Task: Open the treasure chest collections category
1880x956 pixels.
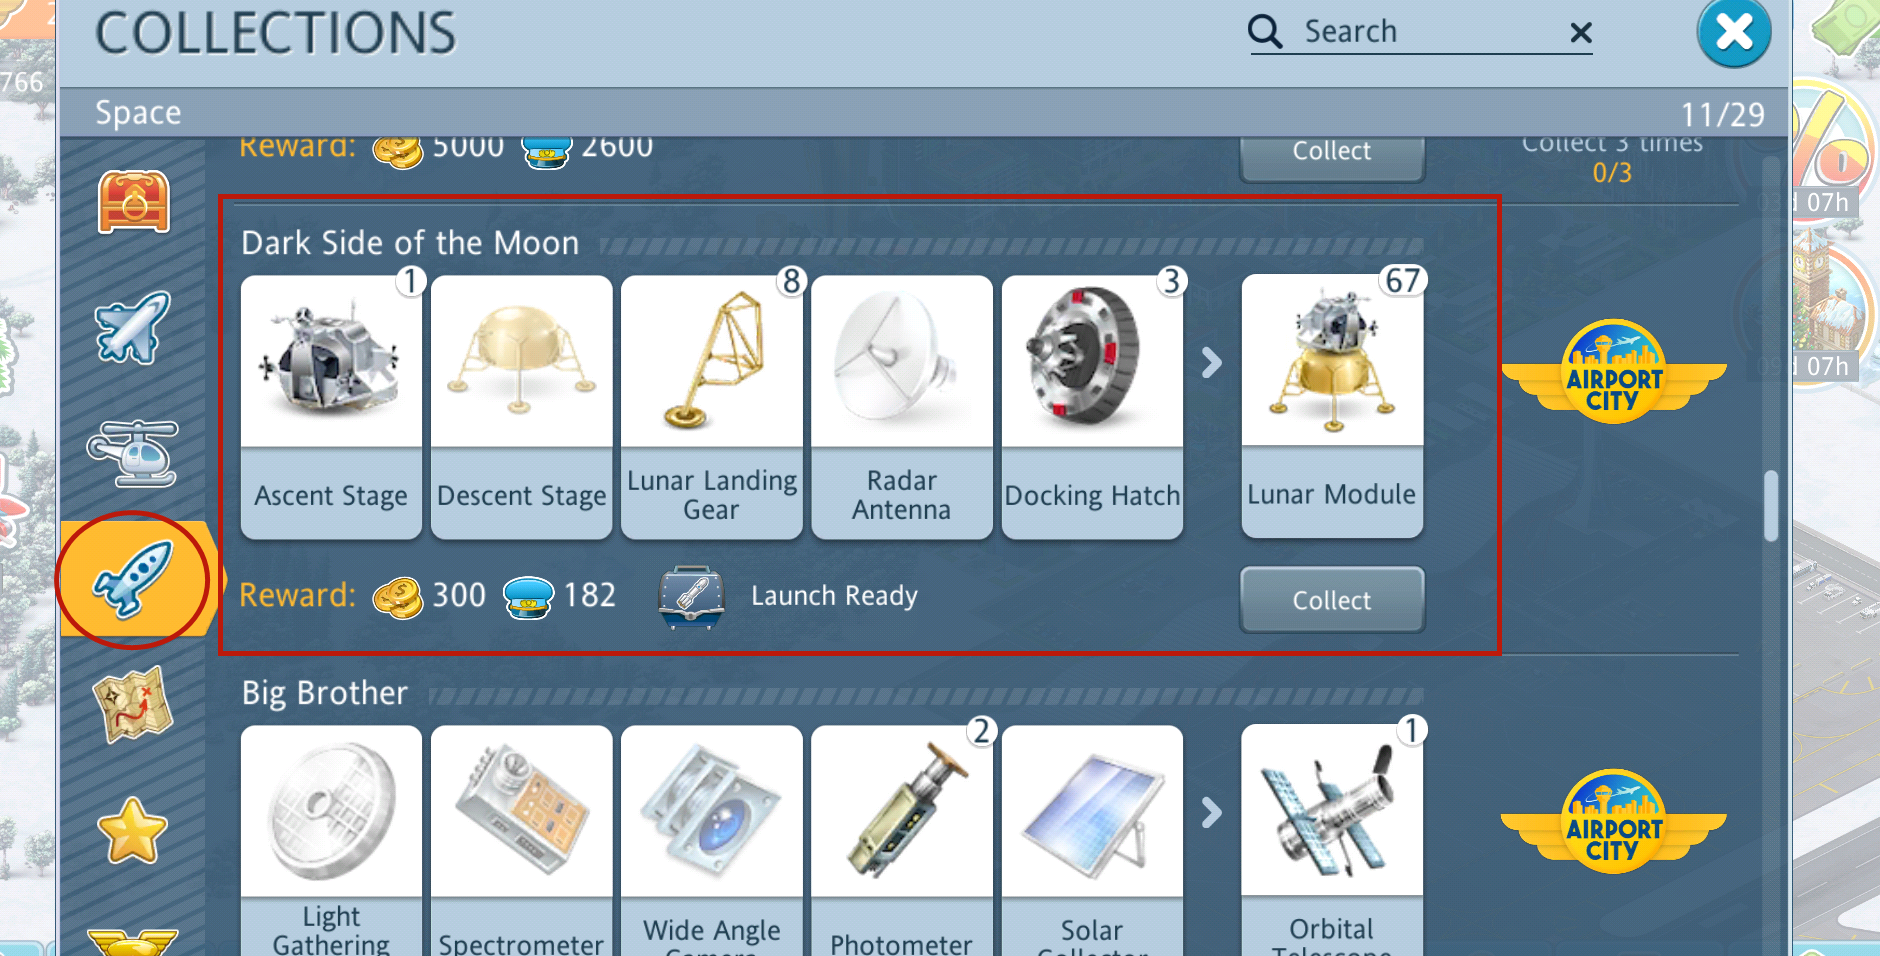Action: (x=134, y=202)
